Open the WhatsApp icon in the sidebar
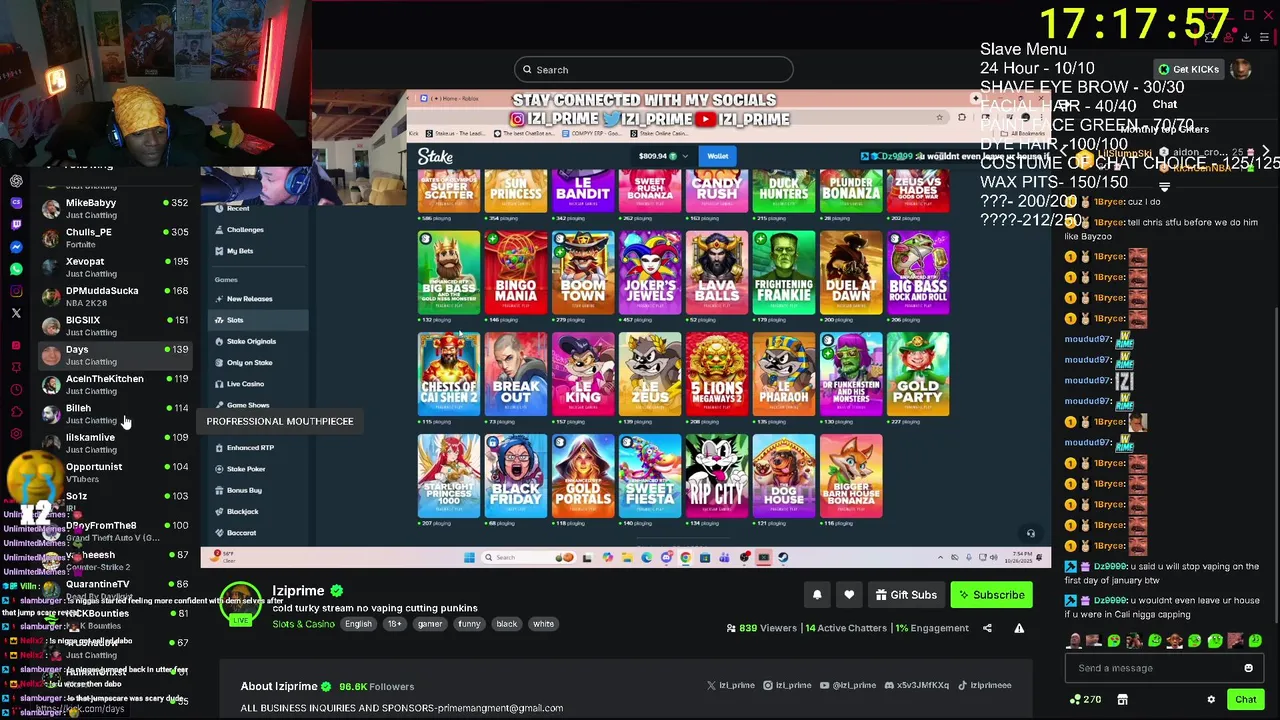Screen dimensions: 1280x720 click(x=16, y=269)
